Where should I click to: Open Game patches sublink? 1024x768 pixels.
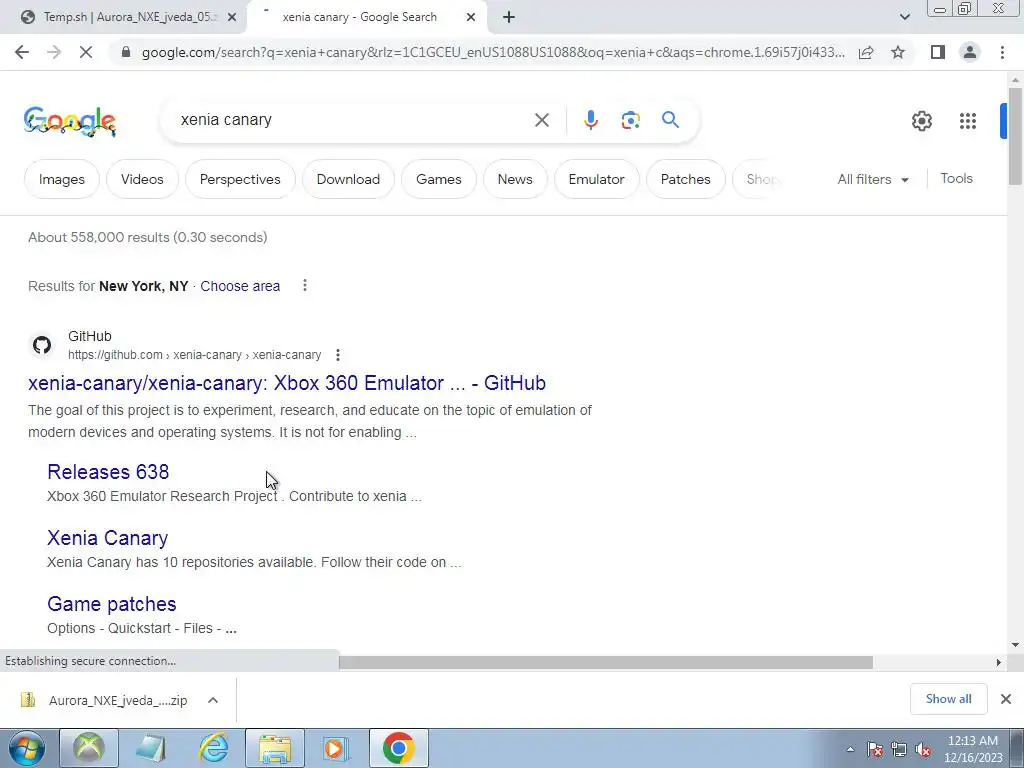[x=112, y=603]
